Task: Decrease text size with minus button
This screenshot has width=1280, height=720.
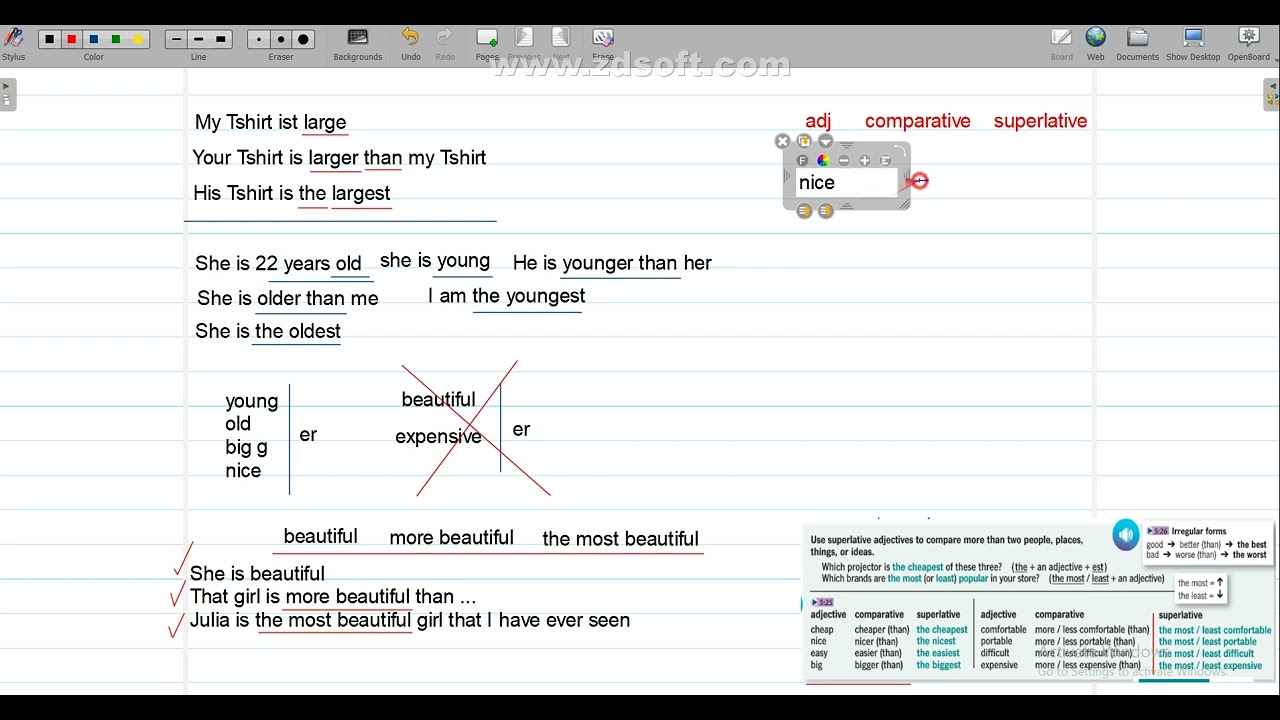Action: [x=844, y=160]
